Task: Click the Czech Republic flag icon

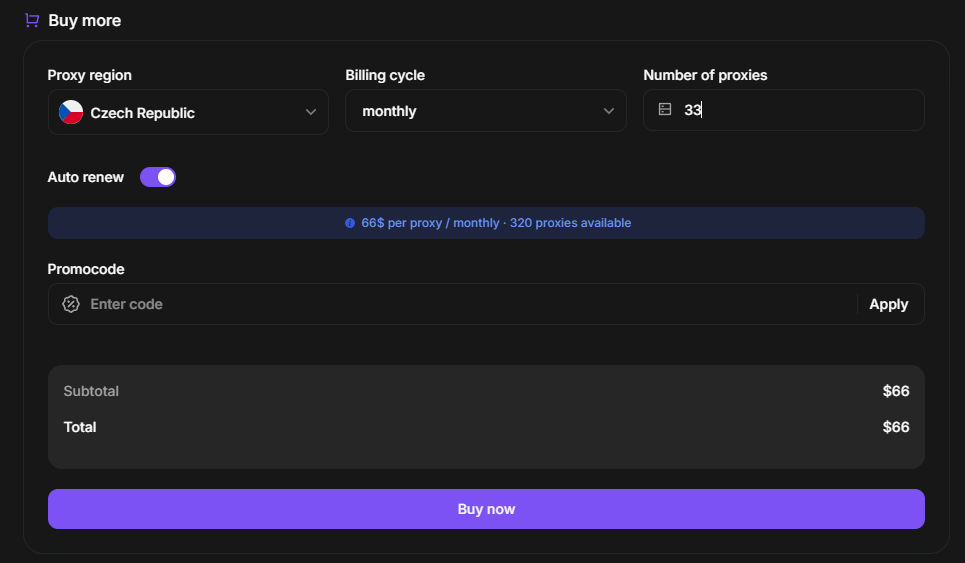Action: [71, 112]
